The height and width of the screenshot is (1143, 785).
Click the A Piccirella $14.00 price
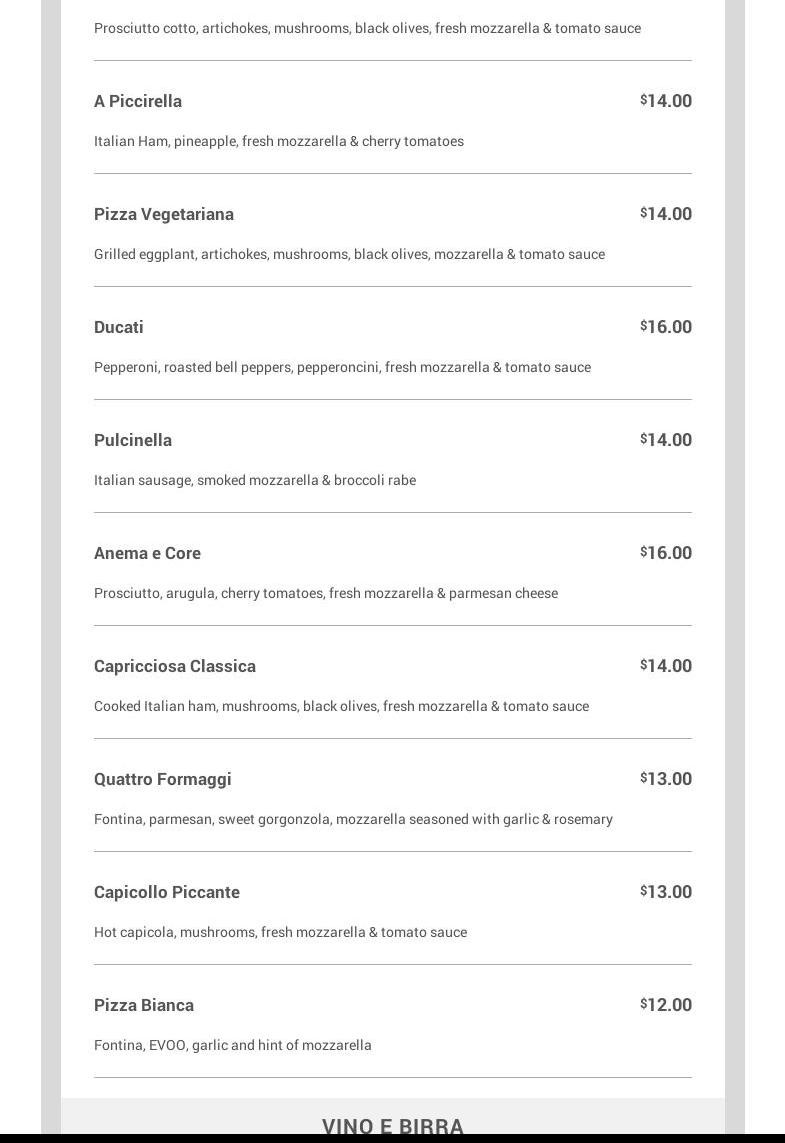click(666, 101)
